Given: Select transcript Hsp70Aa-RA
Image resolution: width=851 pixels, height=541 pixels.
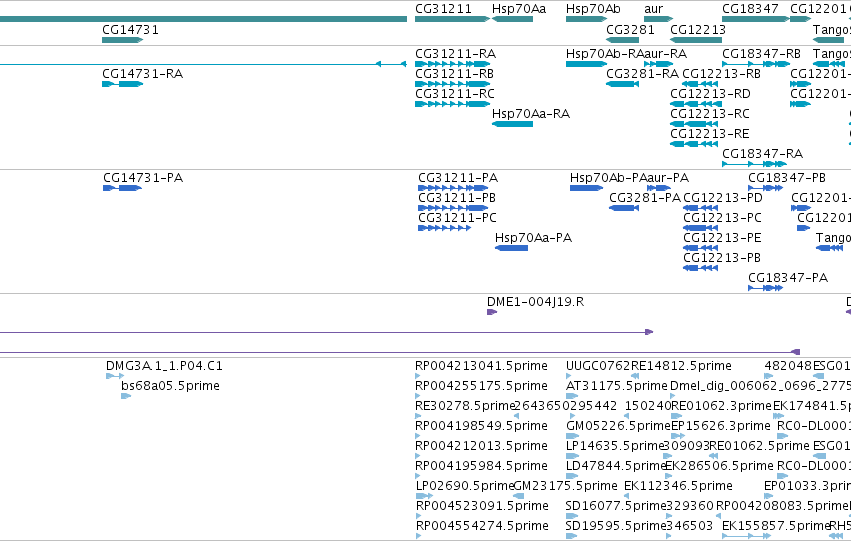Looking at the screenshot, I should point(512,124).
